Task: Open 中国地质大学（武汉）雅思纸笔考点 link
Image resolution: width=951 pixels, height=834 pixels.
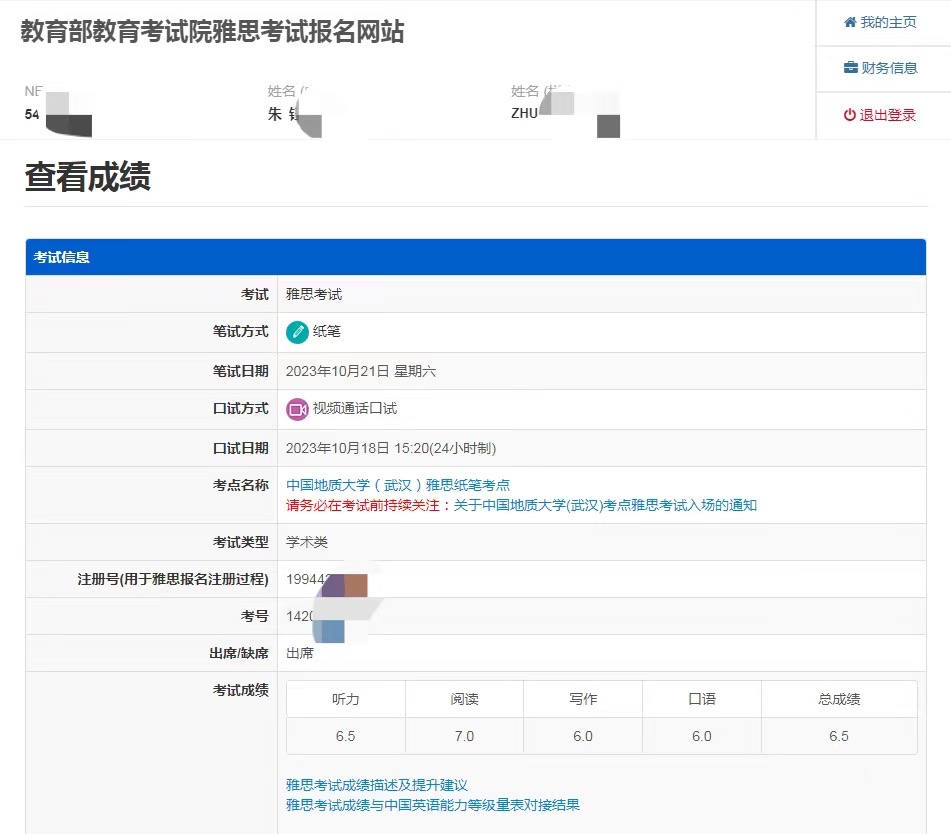Action: tap(398, 485)
